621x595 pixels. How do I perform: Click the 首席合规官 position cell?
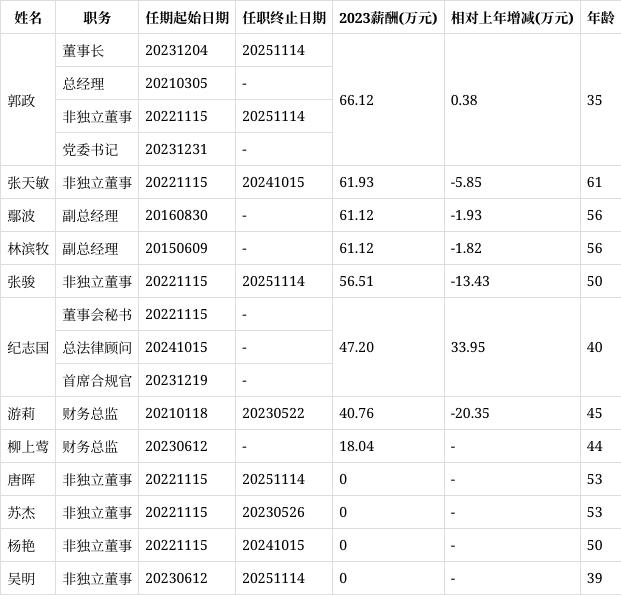click(x=97, y=380)
